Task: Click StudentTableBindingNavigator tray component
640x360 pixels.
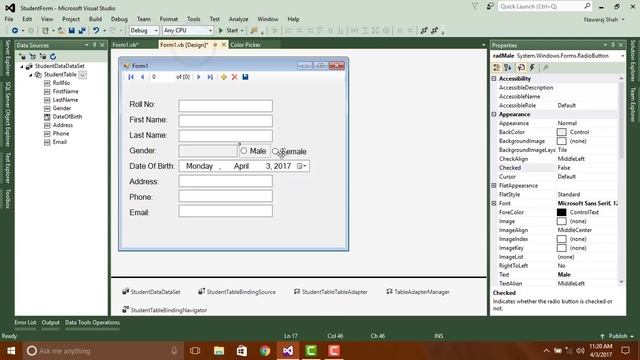Action: (x=165, y=310)
